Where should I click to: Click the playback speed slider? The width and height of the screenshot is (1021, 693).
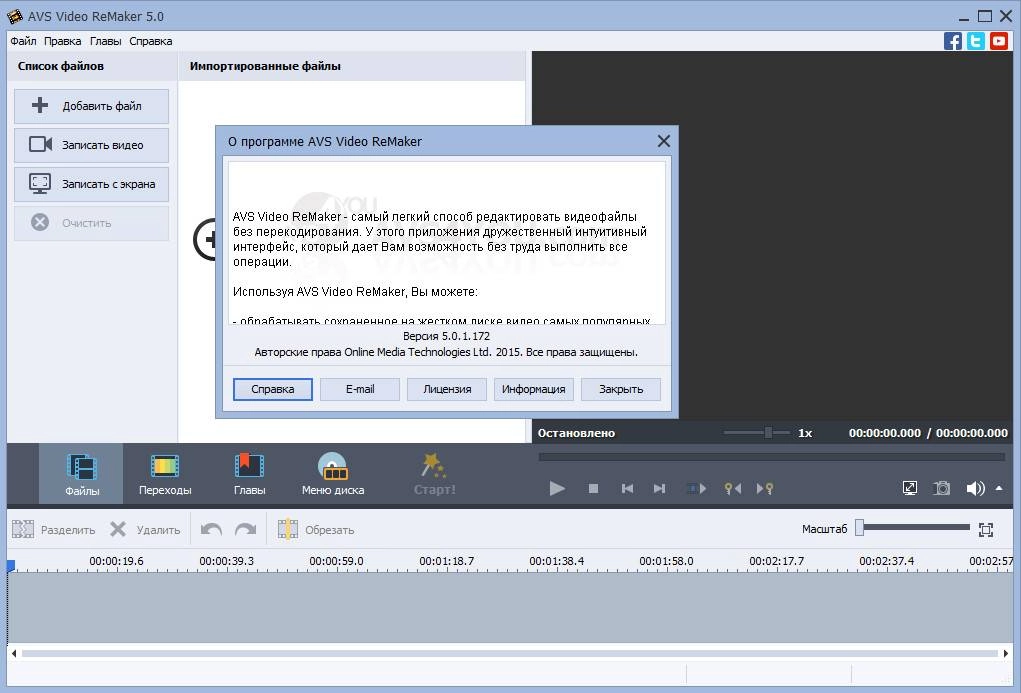click(x=757, y=432)
